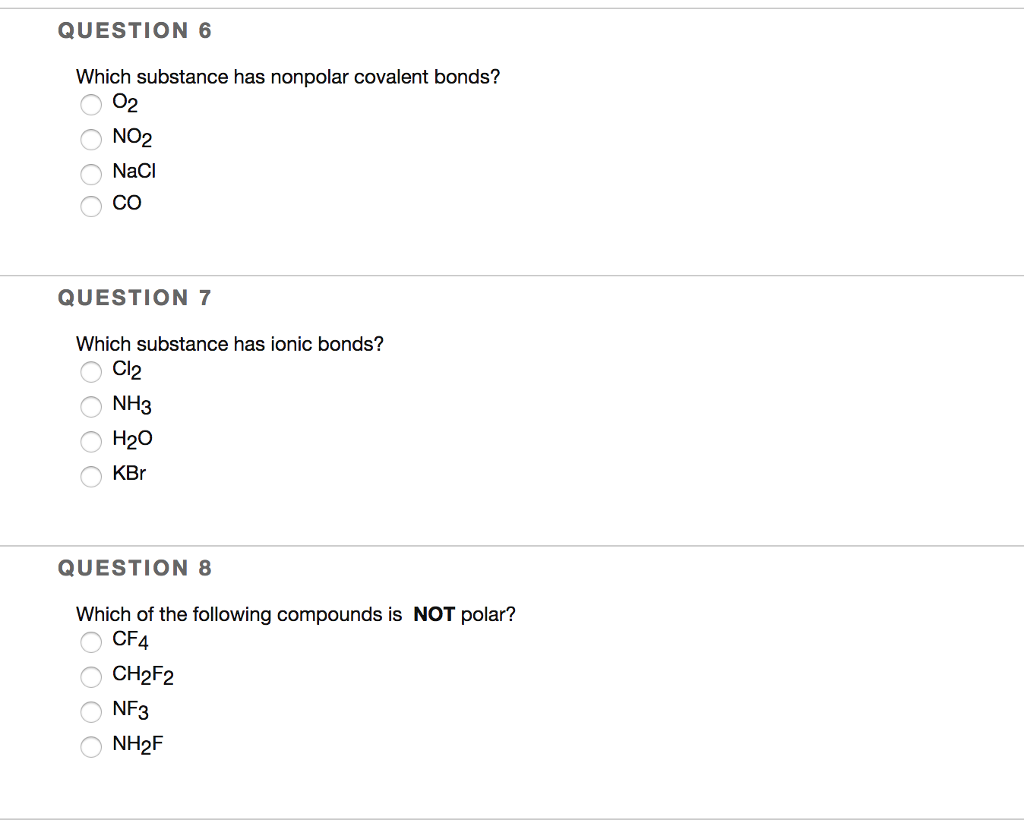Click the QUESTION 7 heading

pyautogui.click(x=135, y=297)
